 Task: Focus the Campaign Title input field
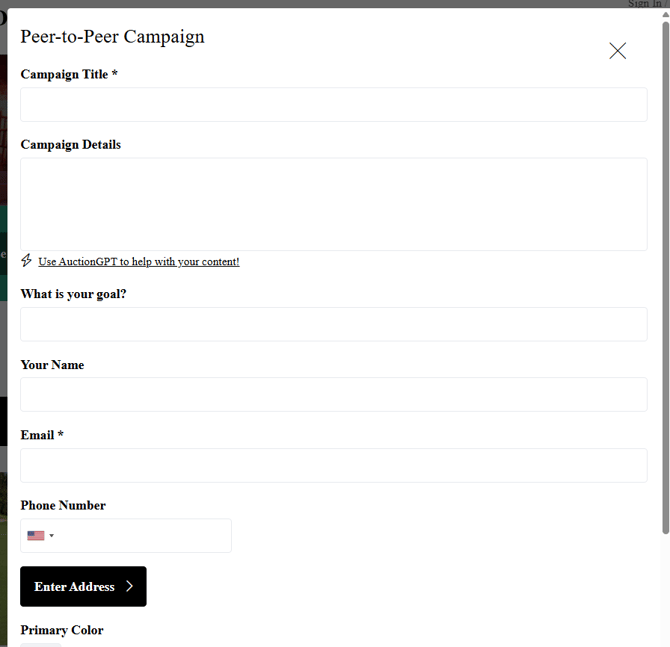click(x=333, y=105)
